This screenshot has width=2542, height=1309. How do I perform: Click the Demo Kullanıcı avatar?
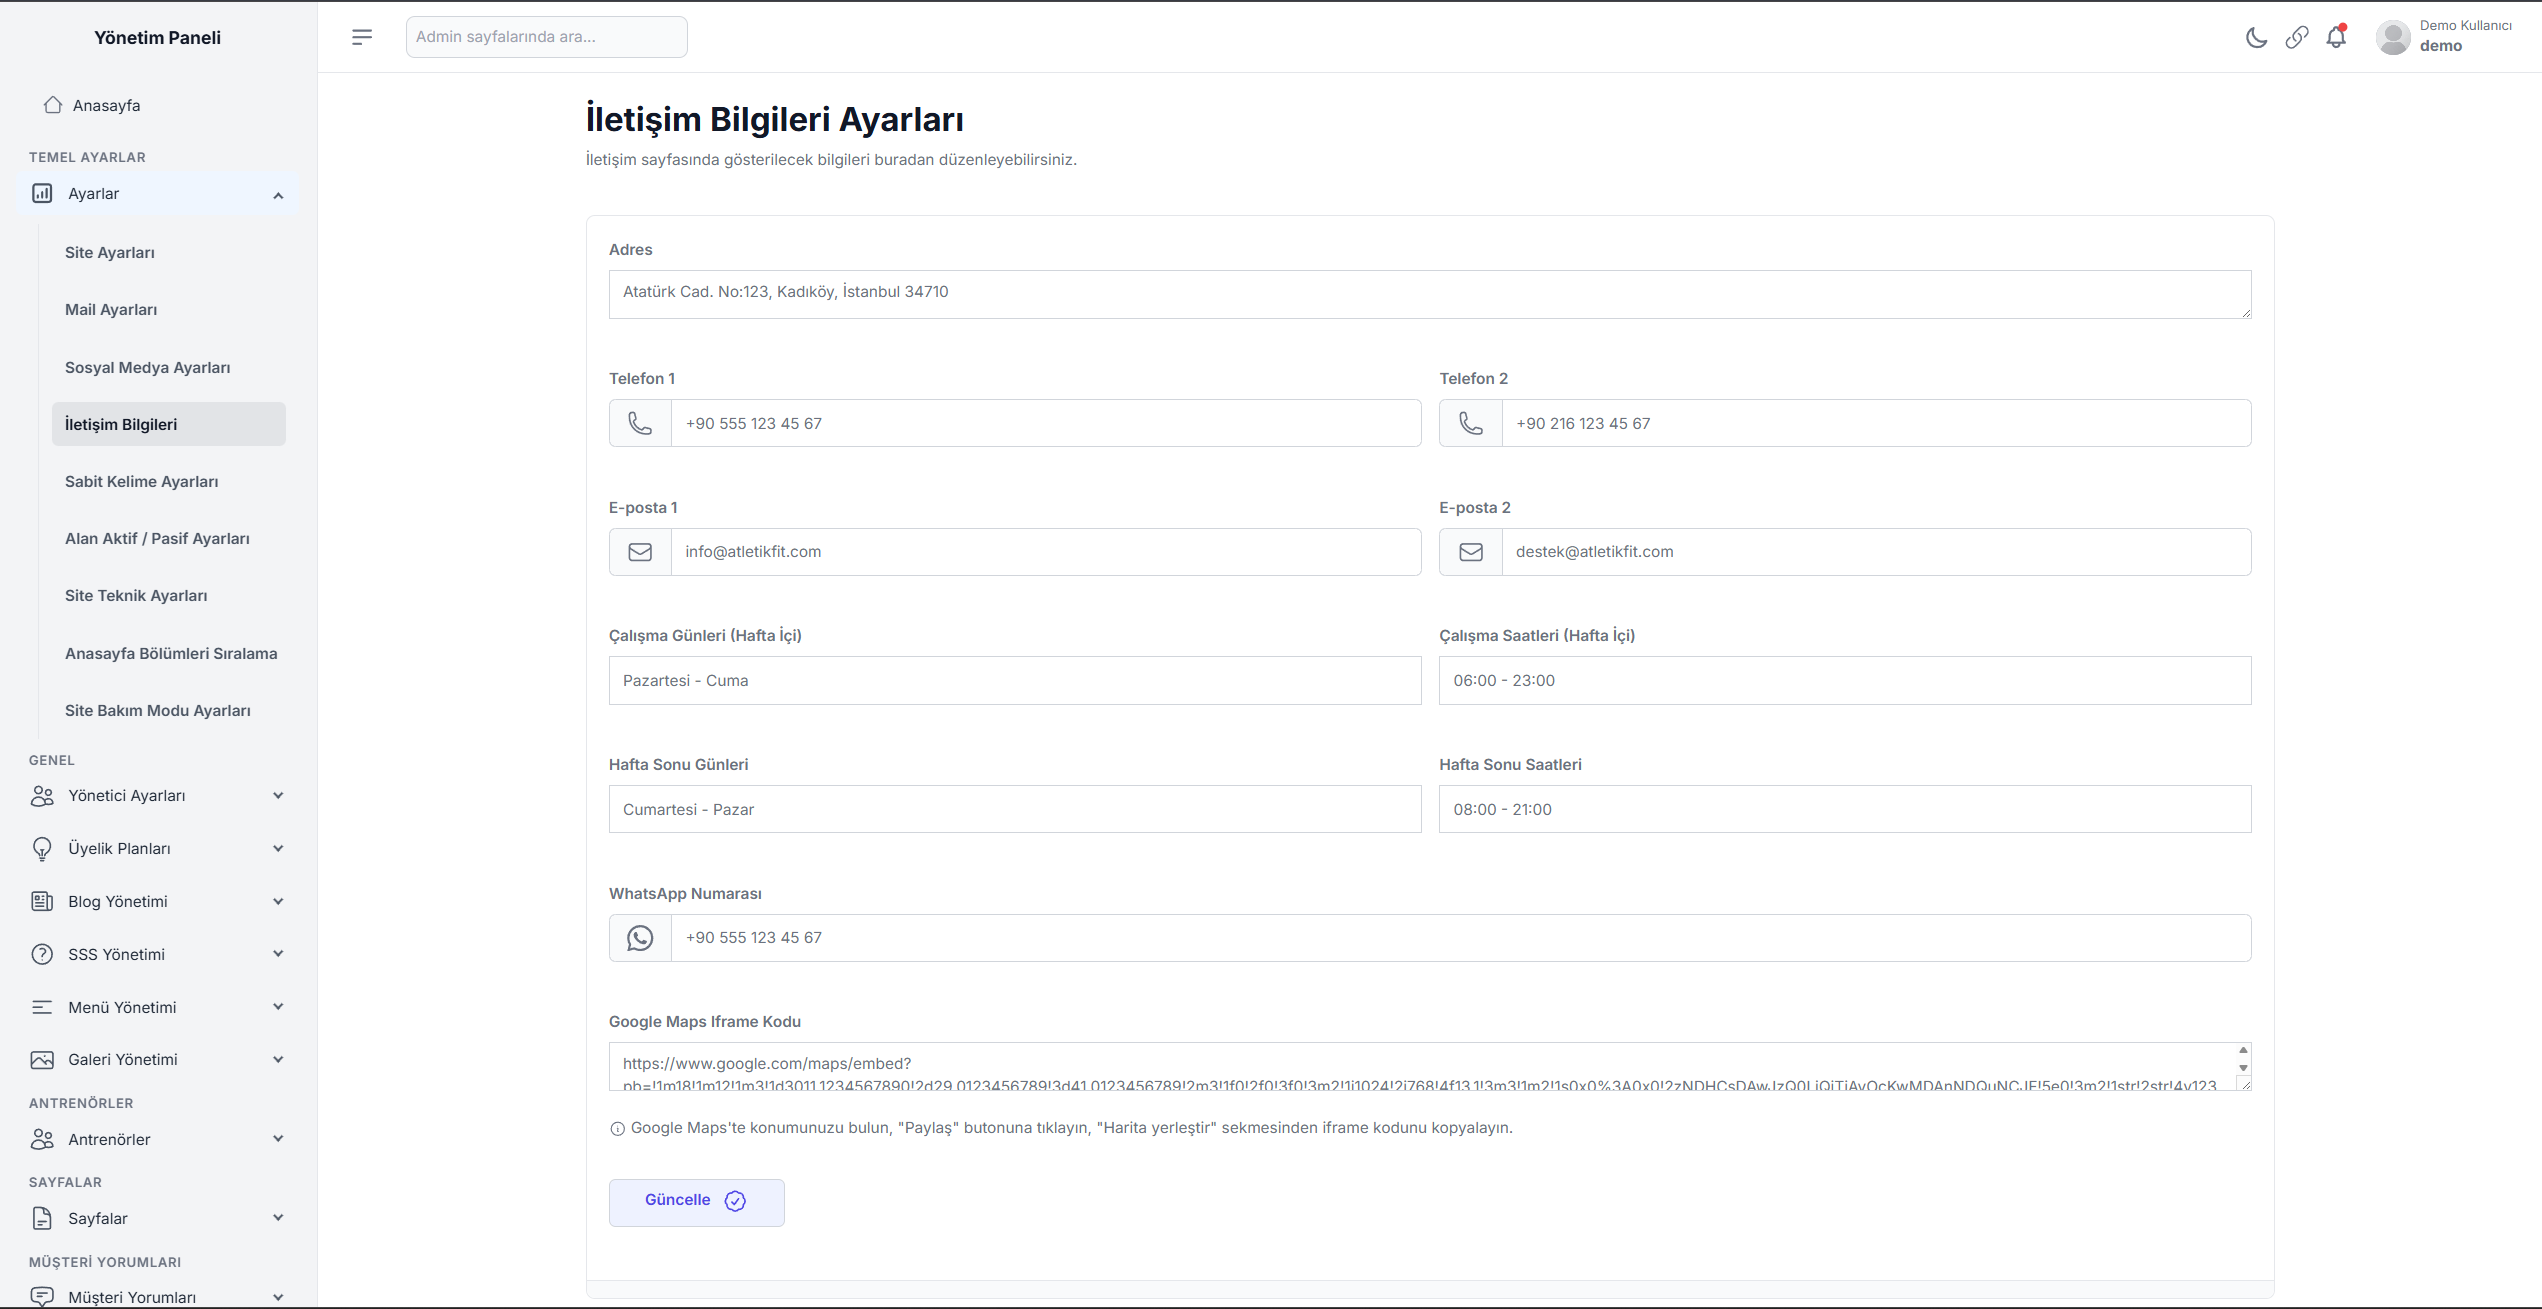pos(2393,37)
